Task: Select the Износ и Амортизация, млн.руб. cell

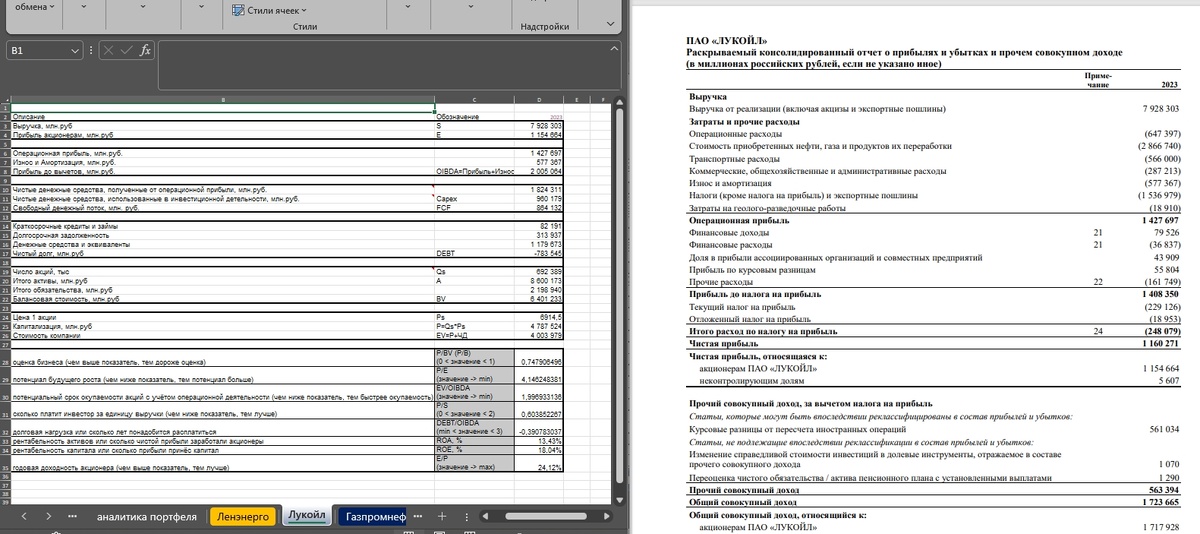Action: click(x=222, y=161)
